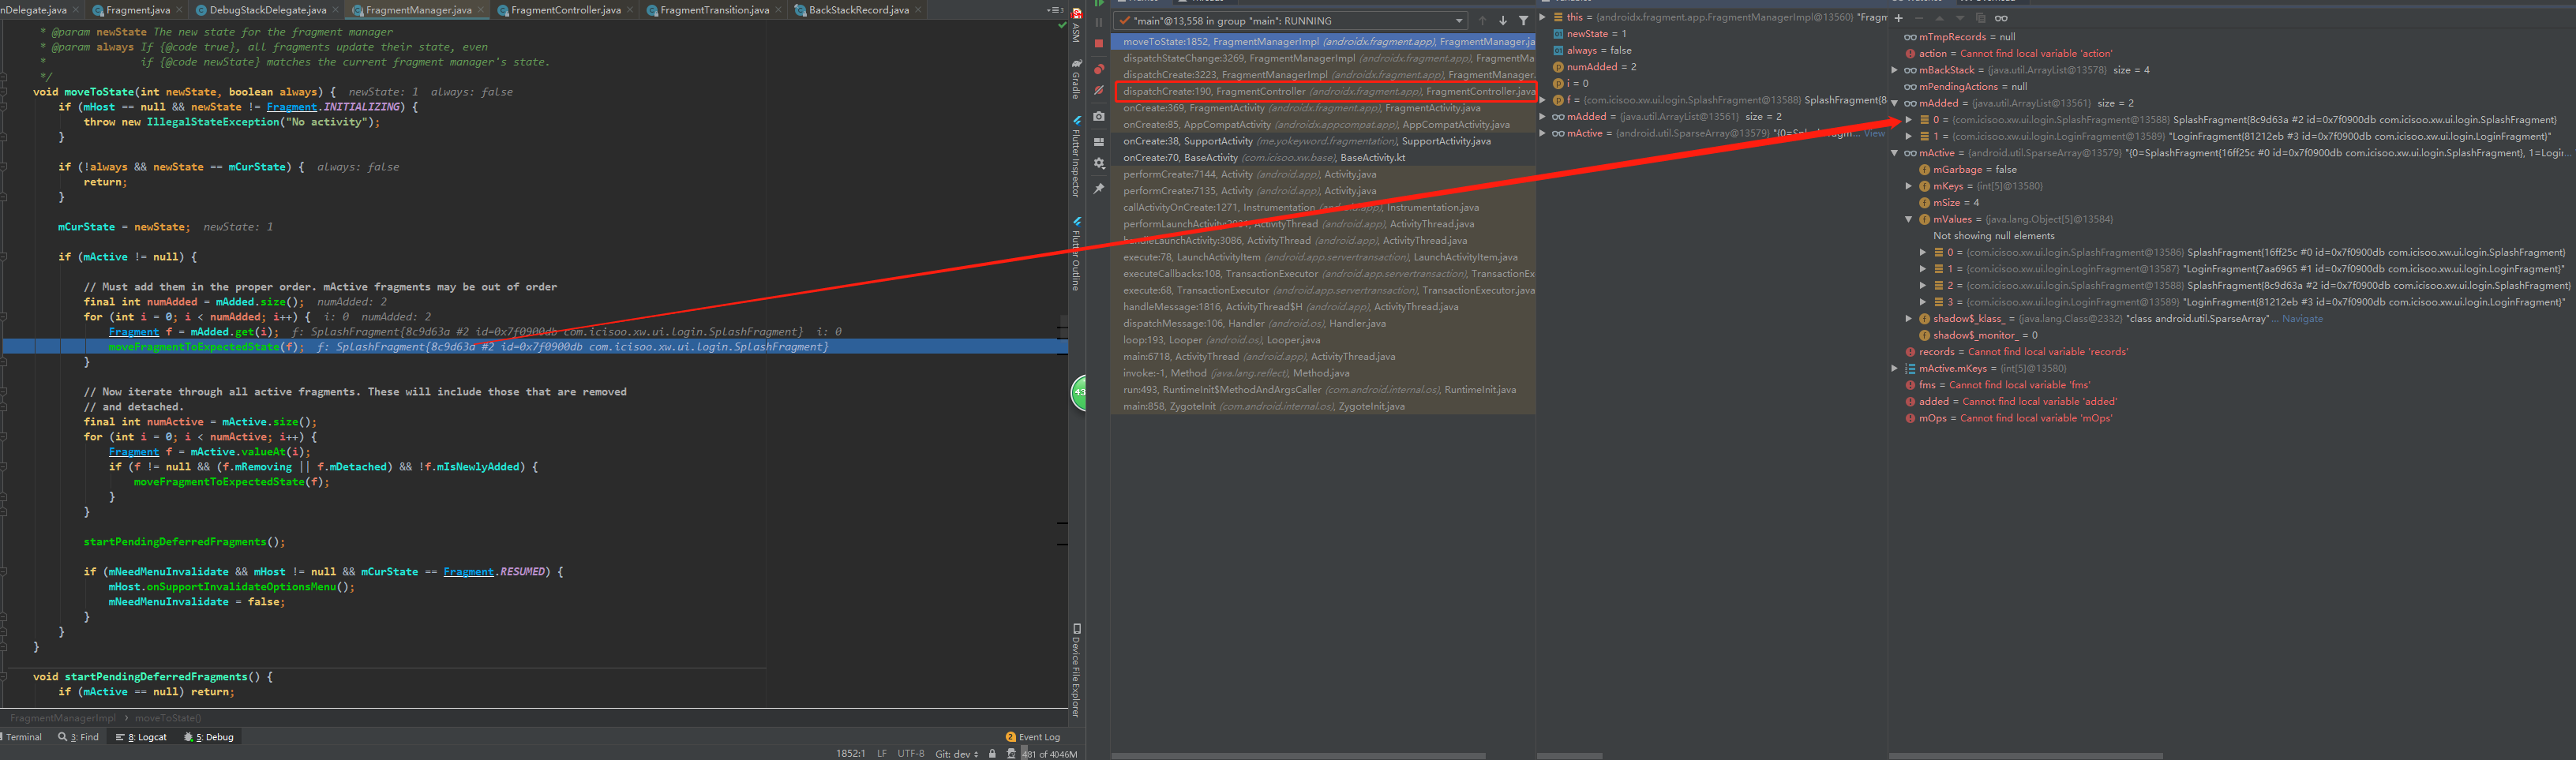The width and height of the screenshot is (2576, 760).
Task: Select onCreate:38 SupportActivity frame
Action: [x=1323, y=141]
